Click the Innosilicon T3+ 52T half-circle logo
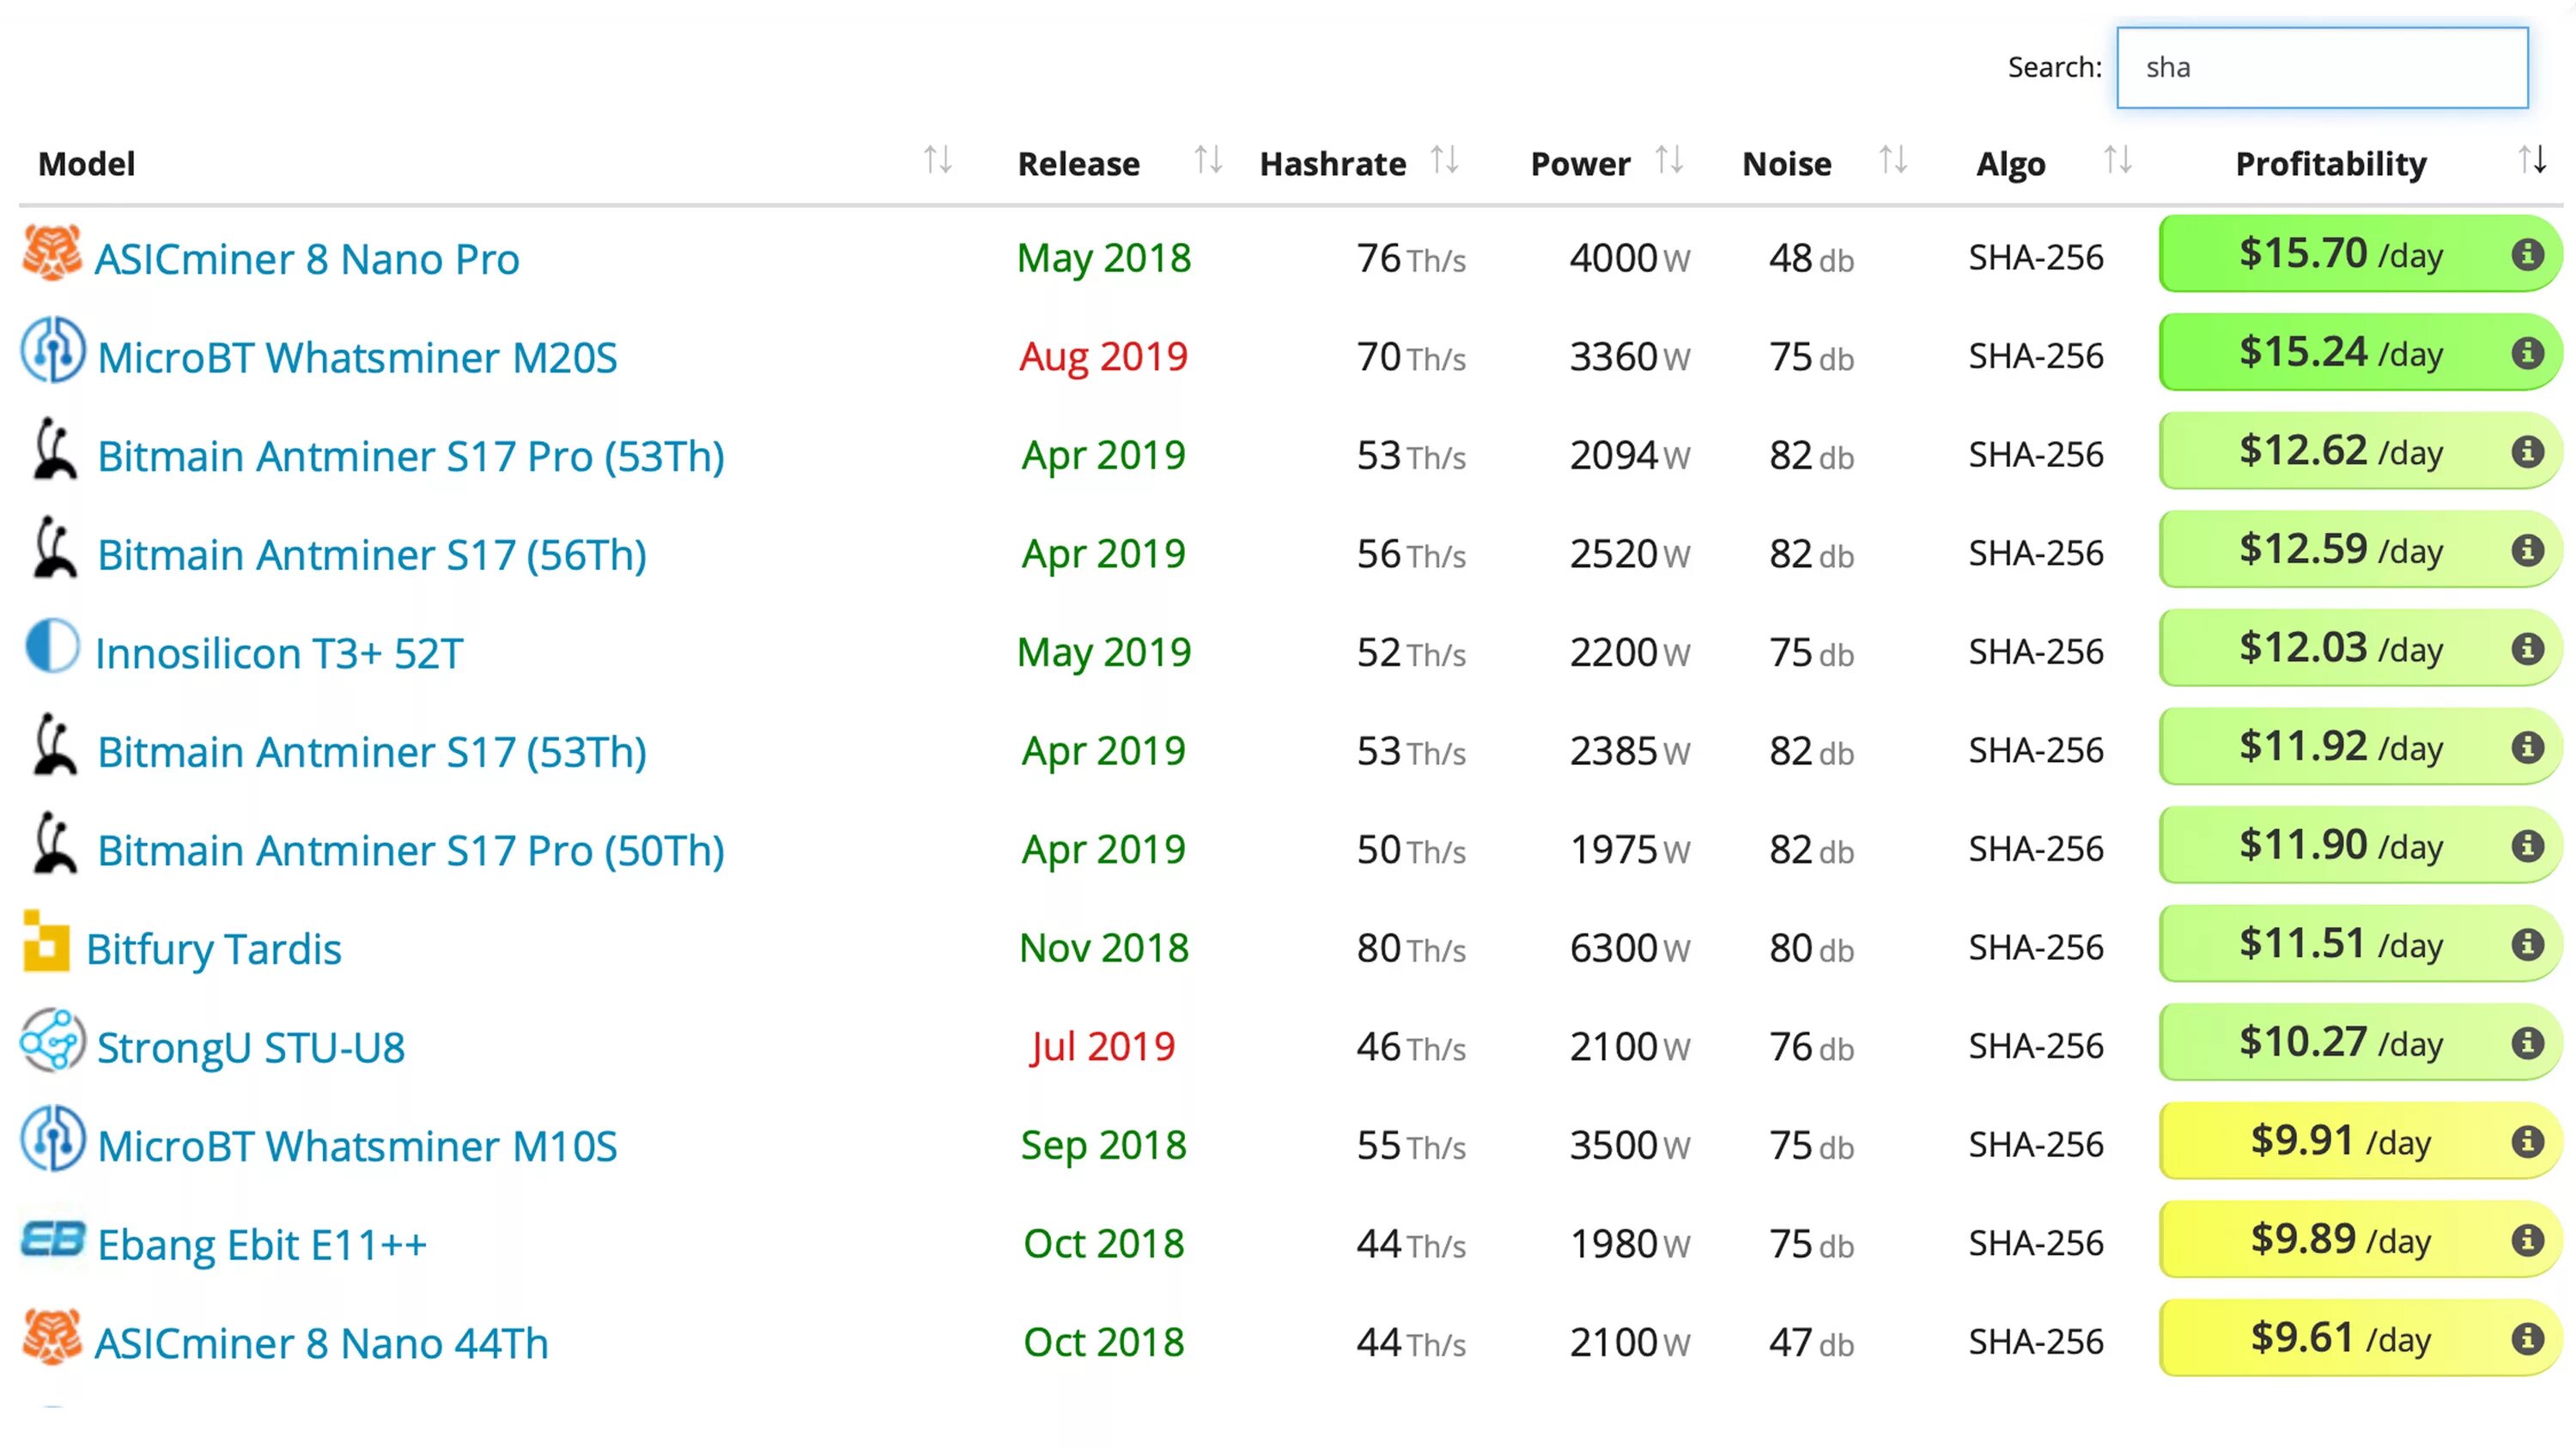This screenshot has width=2576, height=1449. (x=52, y=647)
